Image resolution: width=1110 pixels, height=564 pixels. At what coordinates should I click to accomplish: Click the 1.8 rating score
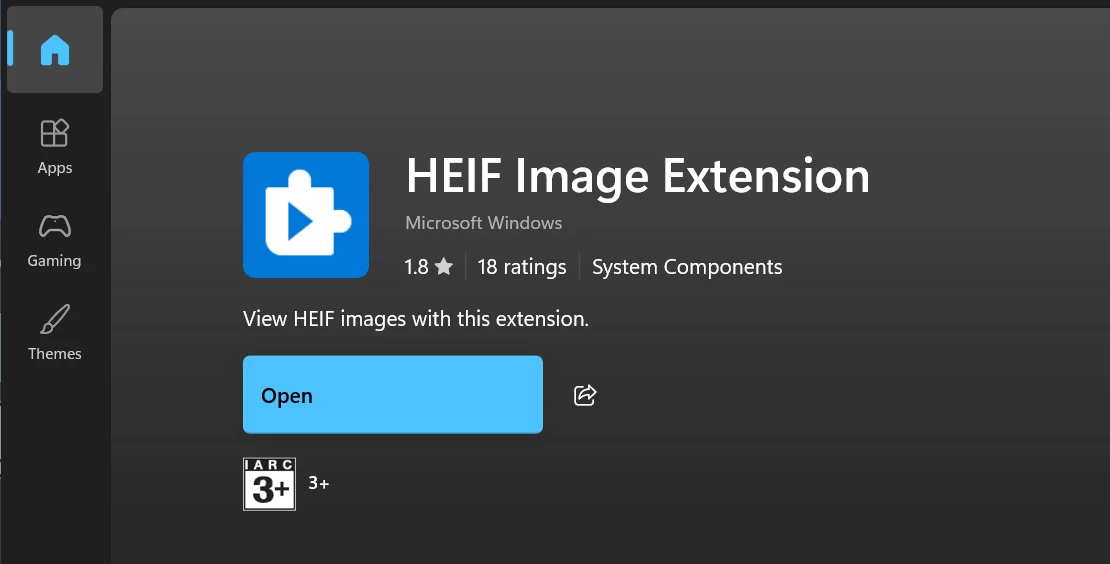click(416, 267)
